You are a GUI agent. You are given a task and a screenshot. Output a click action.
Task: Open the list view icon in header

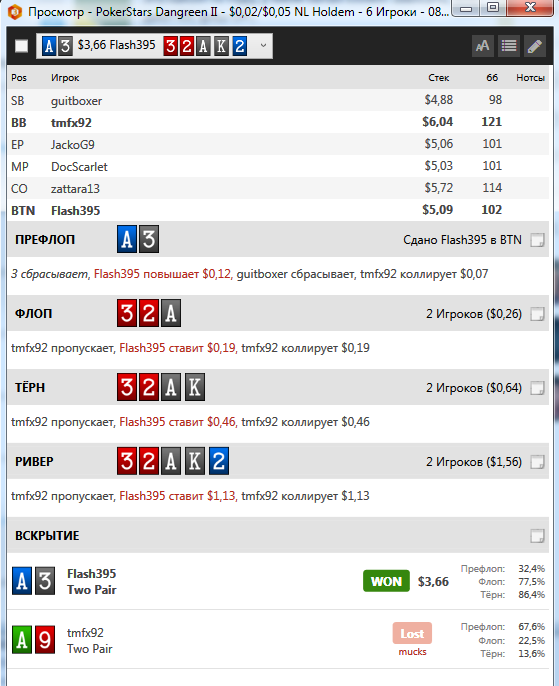(x=509, y=46)
